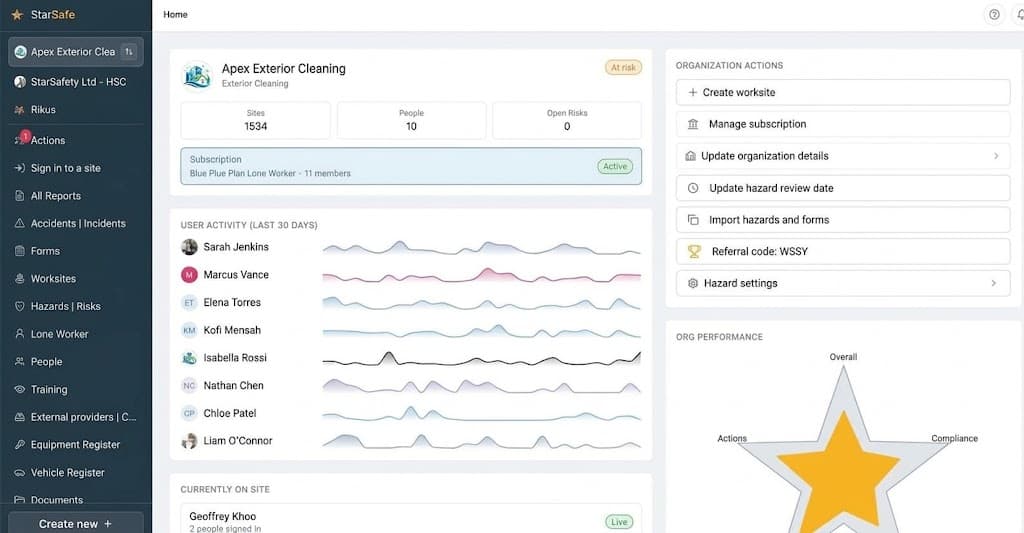Select Kofi Mensah in user activity

click(232, 331)
